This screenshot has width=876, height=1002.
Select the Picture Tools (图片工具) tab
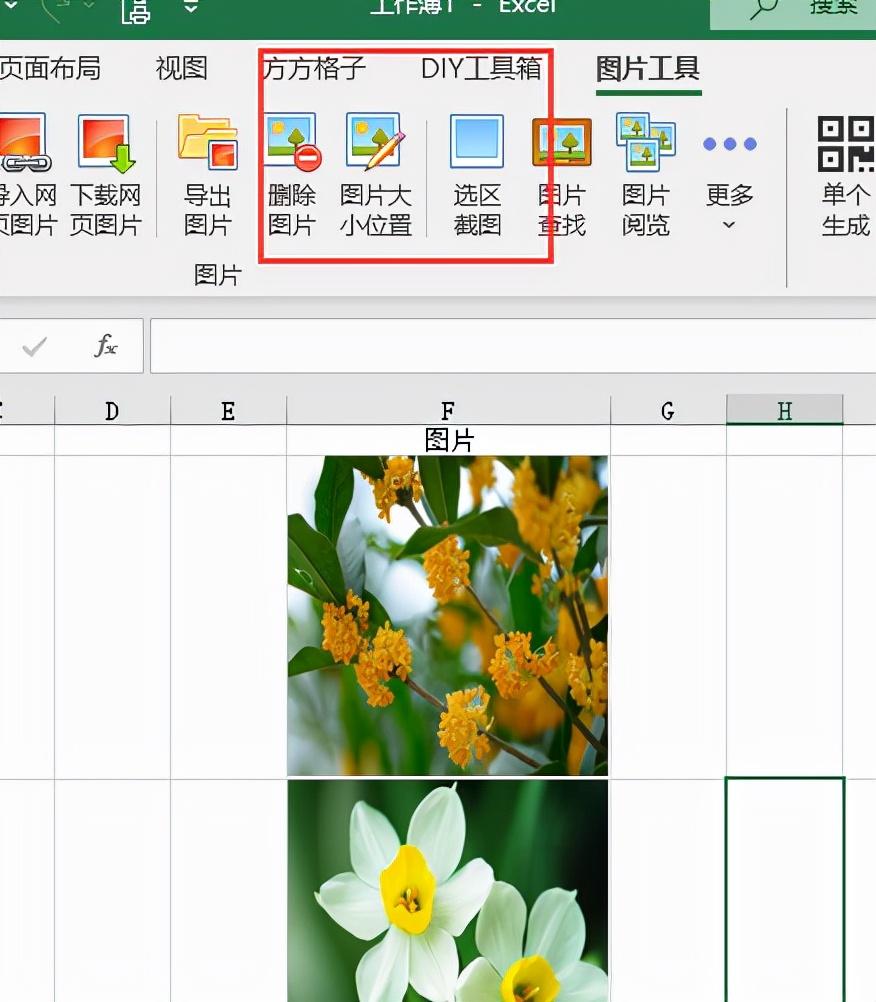(x=648, y=68)
